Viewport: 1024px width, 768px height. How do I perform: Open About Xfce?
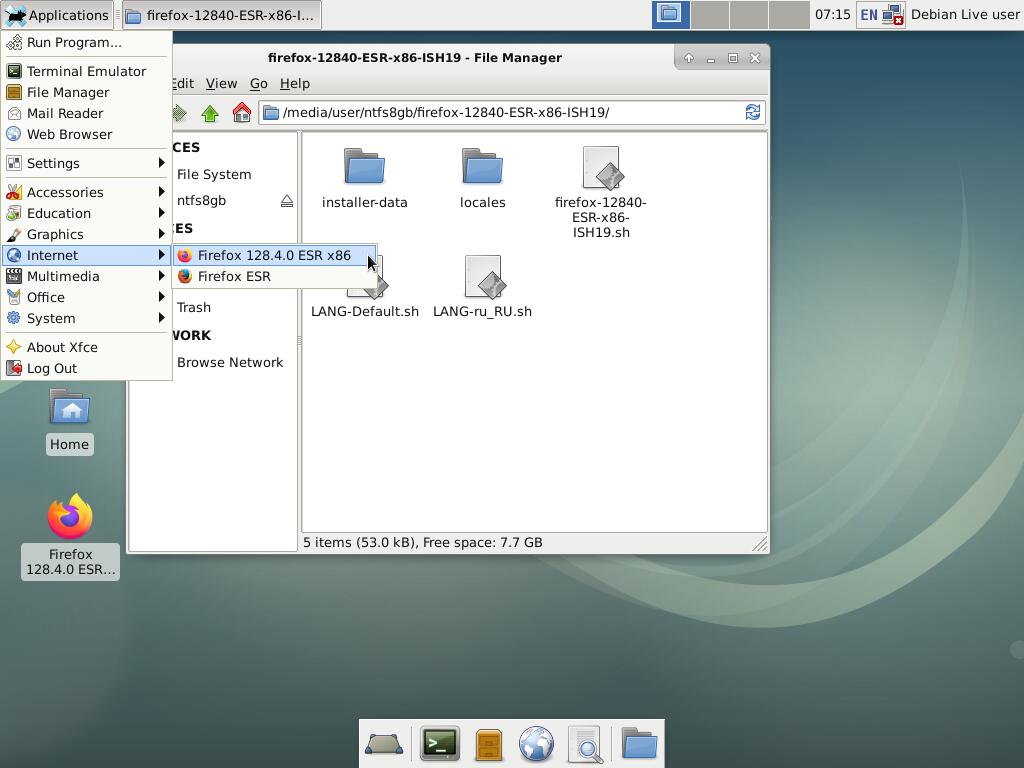[86, 347]
